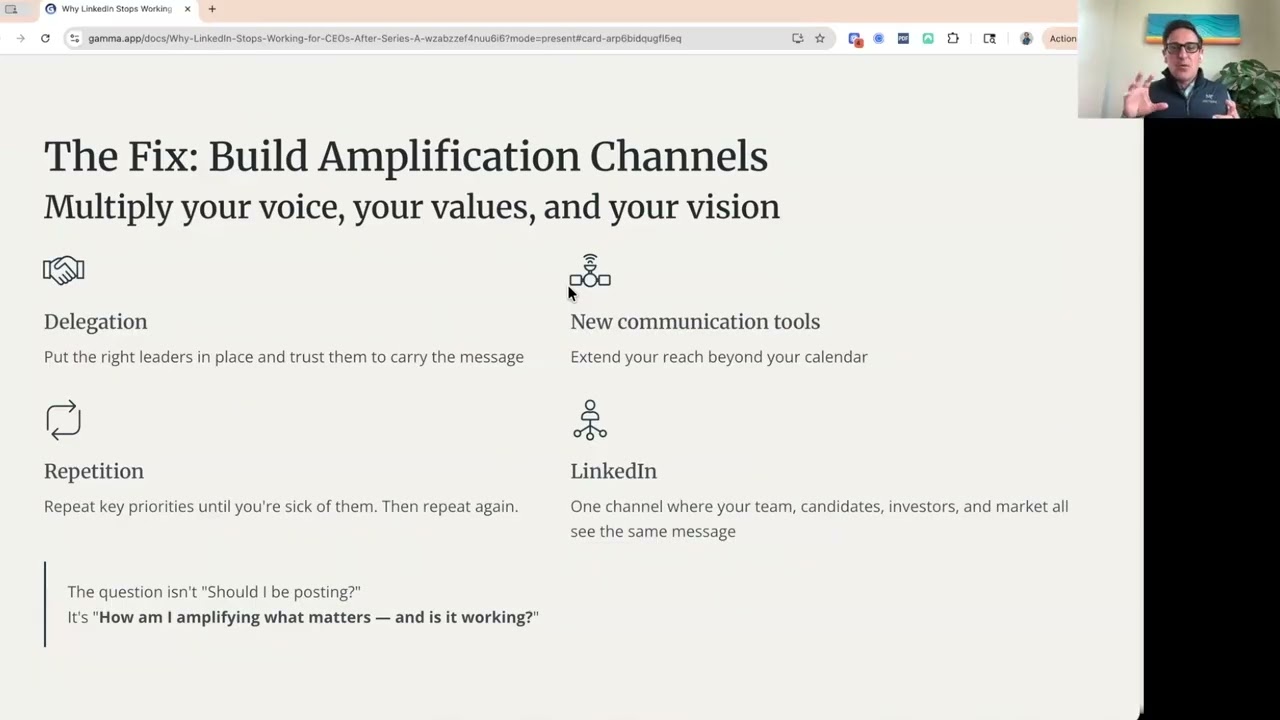Click 'The Fix: Build Amplification Channels' title
Viewport: 1280px width, 720px height.
(406, 157)
